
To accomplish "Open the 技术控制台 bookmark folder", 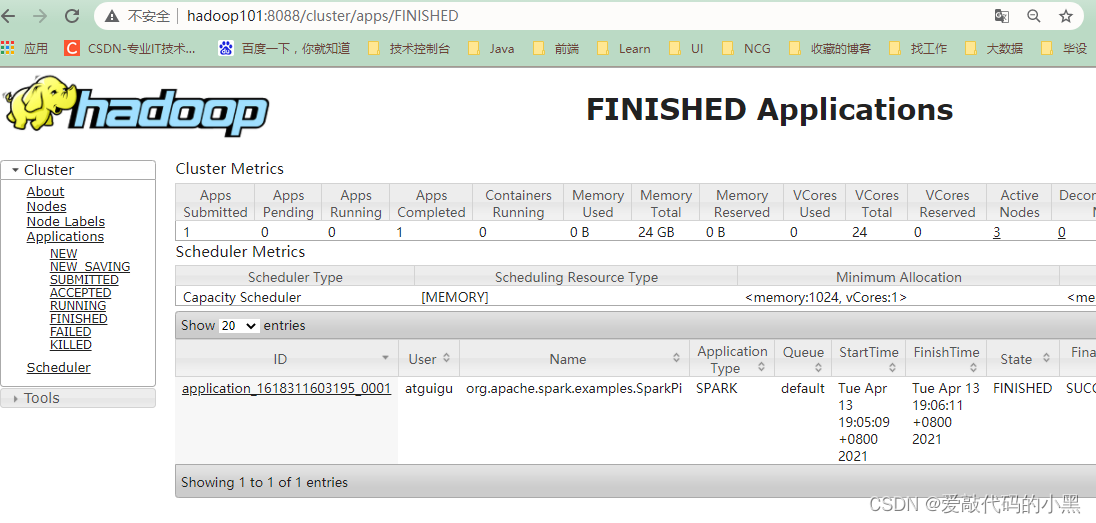I will click(410, 48).
